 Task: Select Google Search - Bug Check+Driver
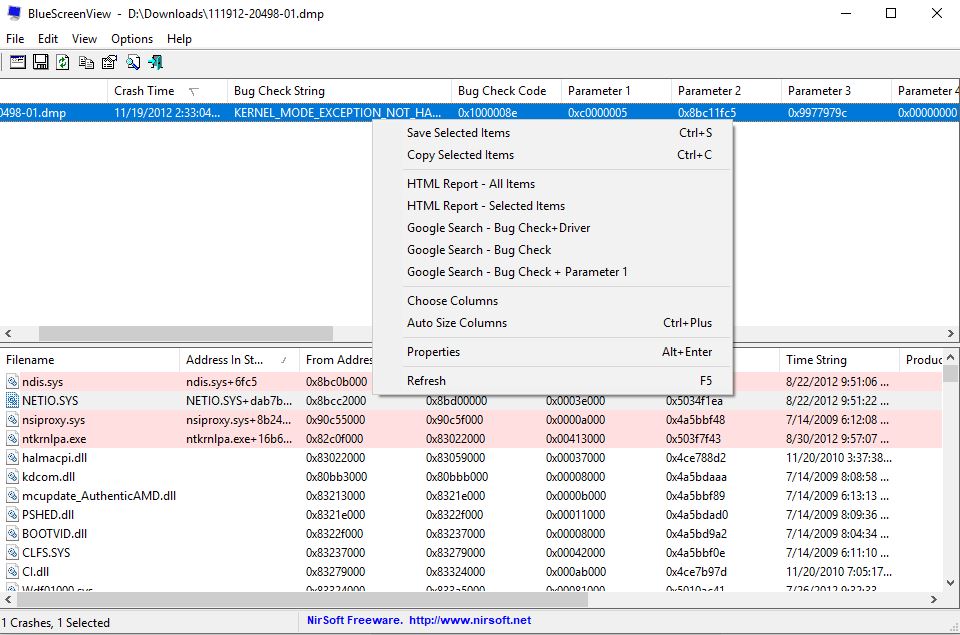coord(552,228)
